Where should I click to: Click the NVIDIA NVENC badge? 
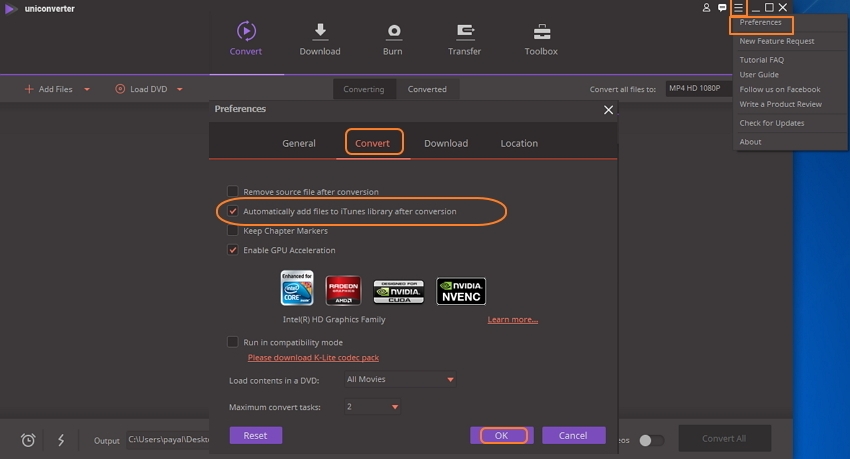point(461,291)
